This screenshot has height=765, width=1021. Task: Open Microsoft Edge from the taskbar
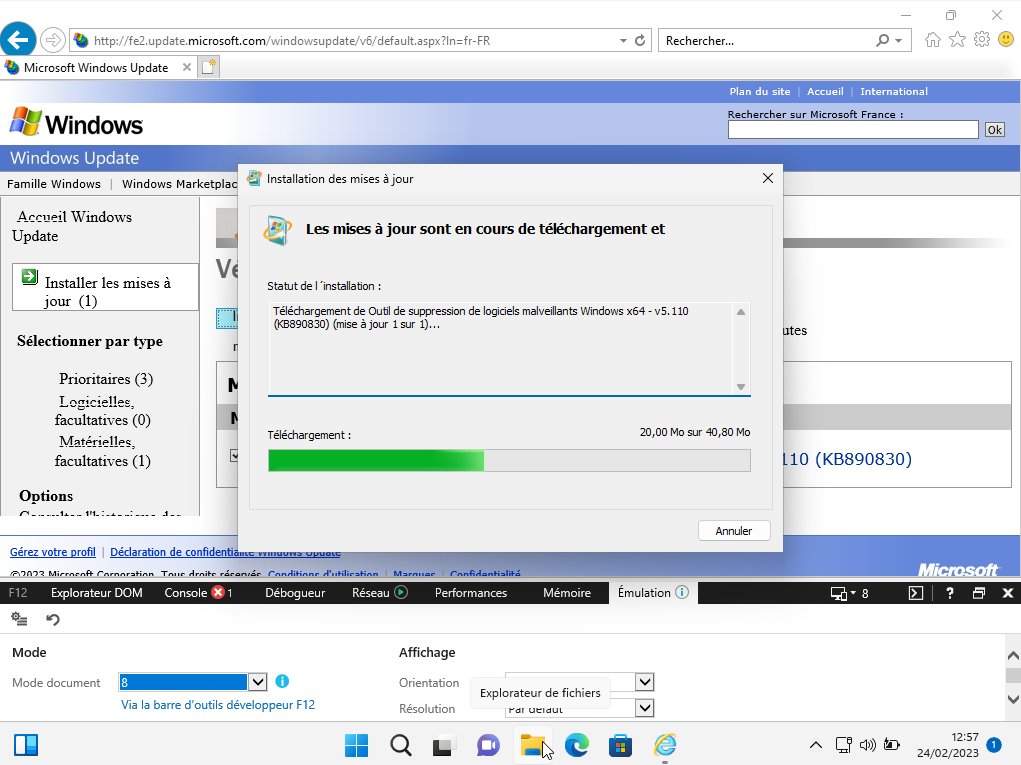pos(577,745)
